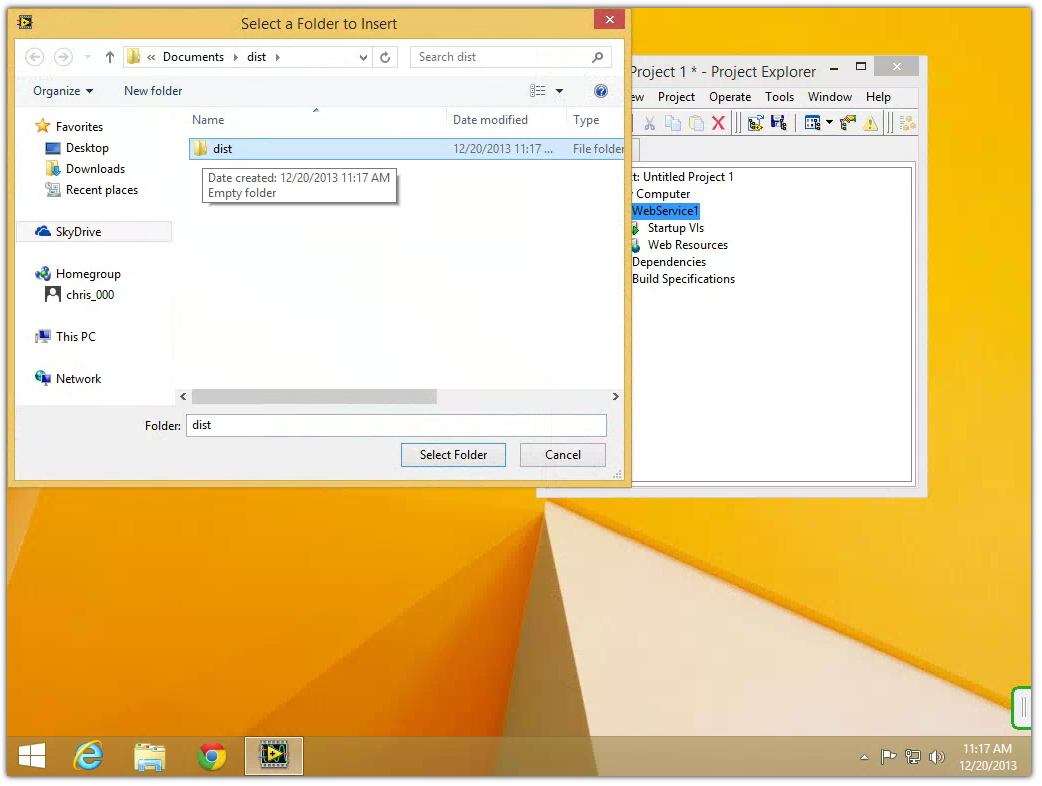Click the Up arrow navigation icon

click(x=110, y=57)
